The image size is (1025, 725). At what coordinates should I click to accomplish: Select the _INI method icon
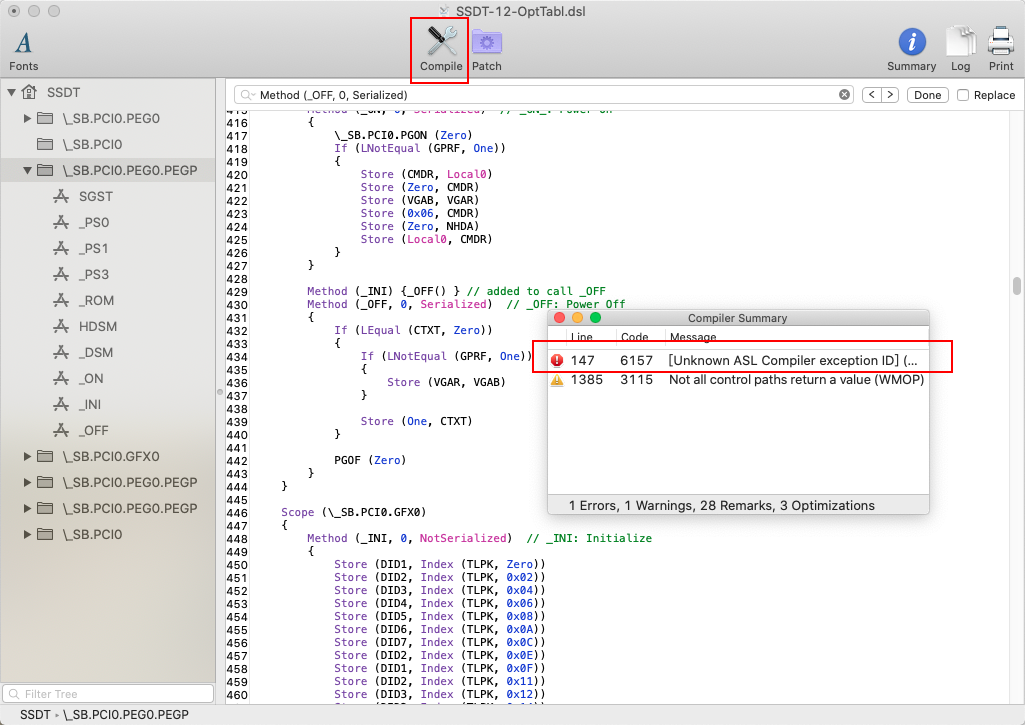point(61,405)
